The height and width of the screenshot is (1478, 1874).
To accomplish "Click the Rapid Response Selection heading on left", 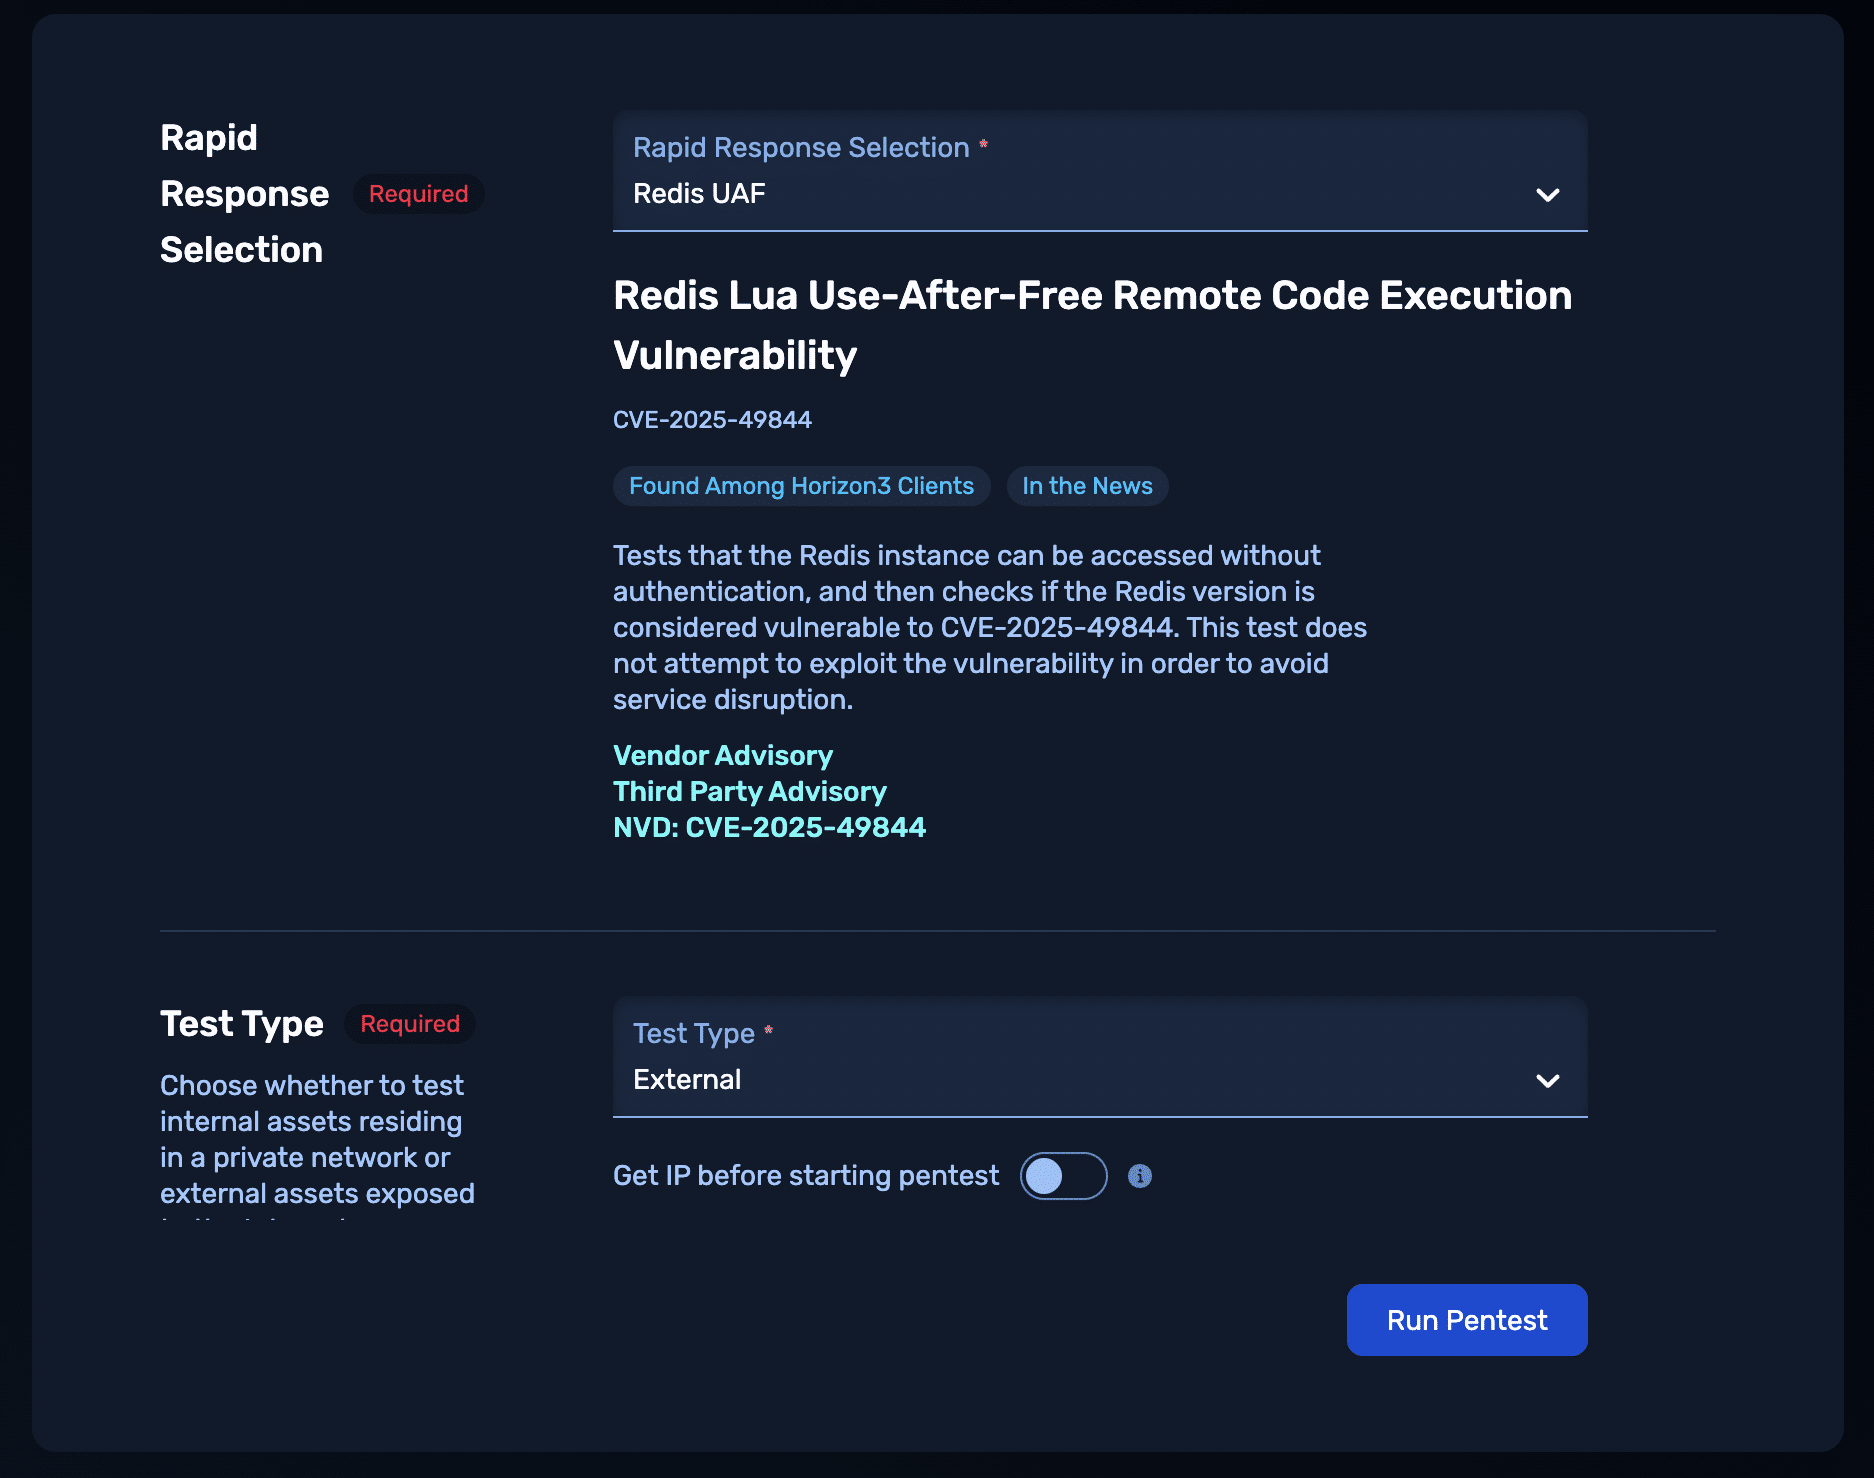I will (x=244, y=194).
